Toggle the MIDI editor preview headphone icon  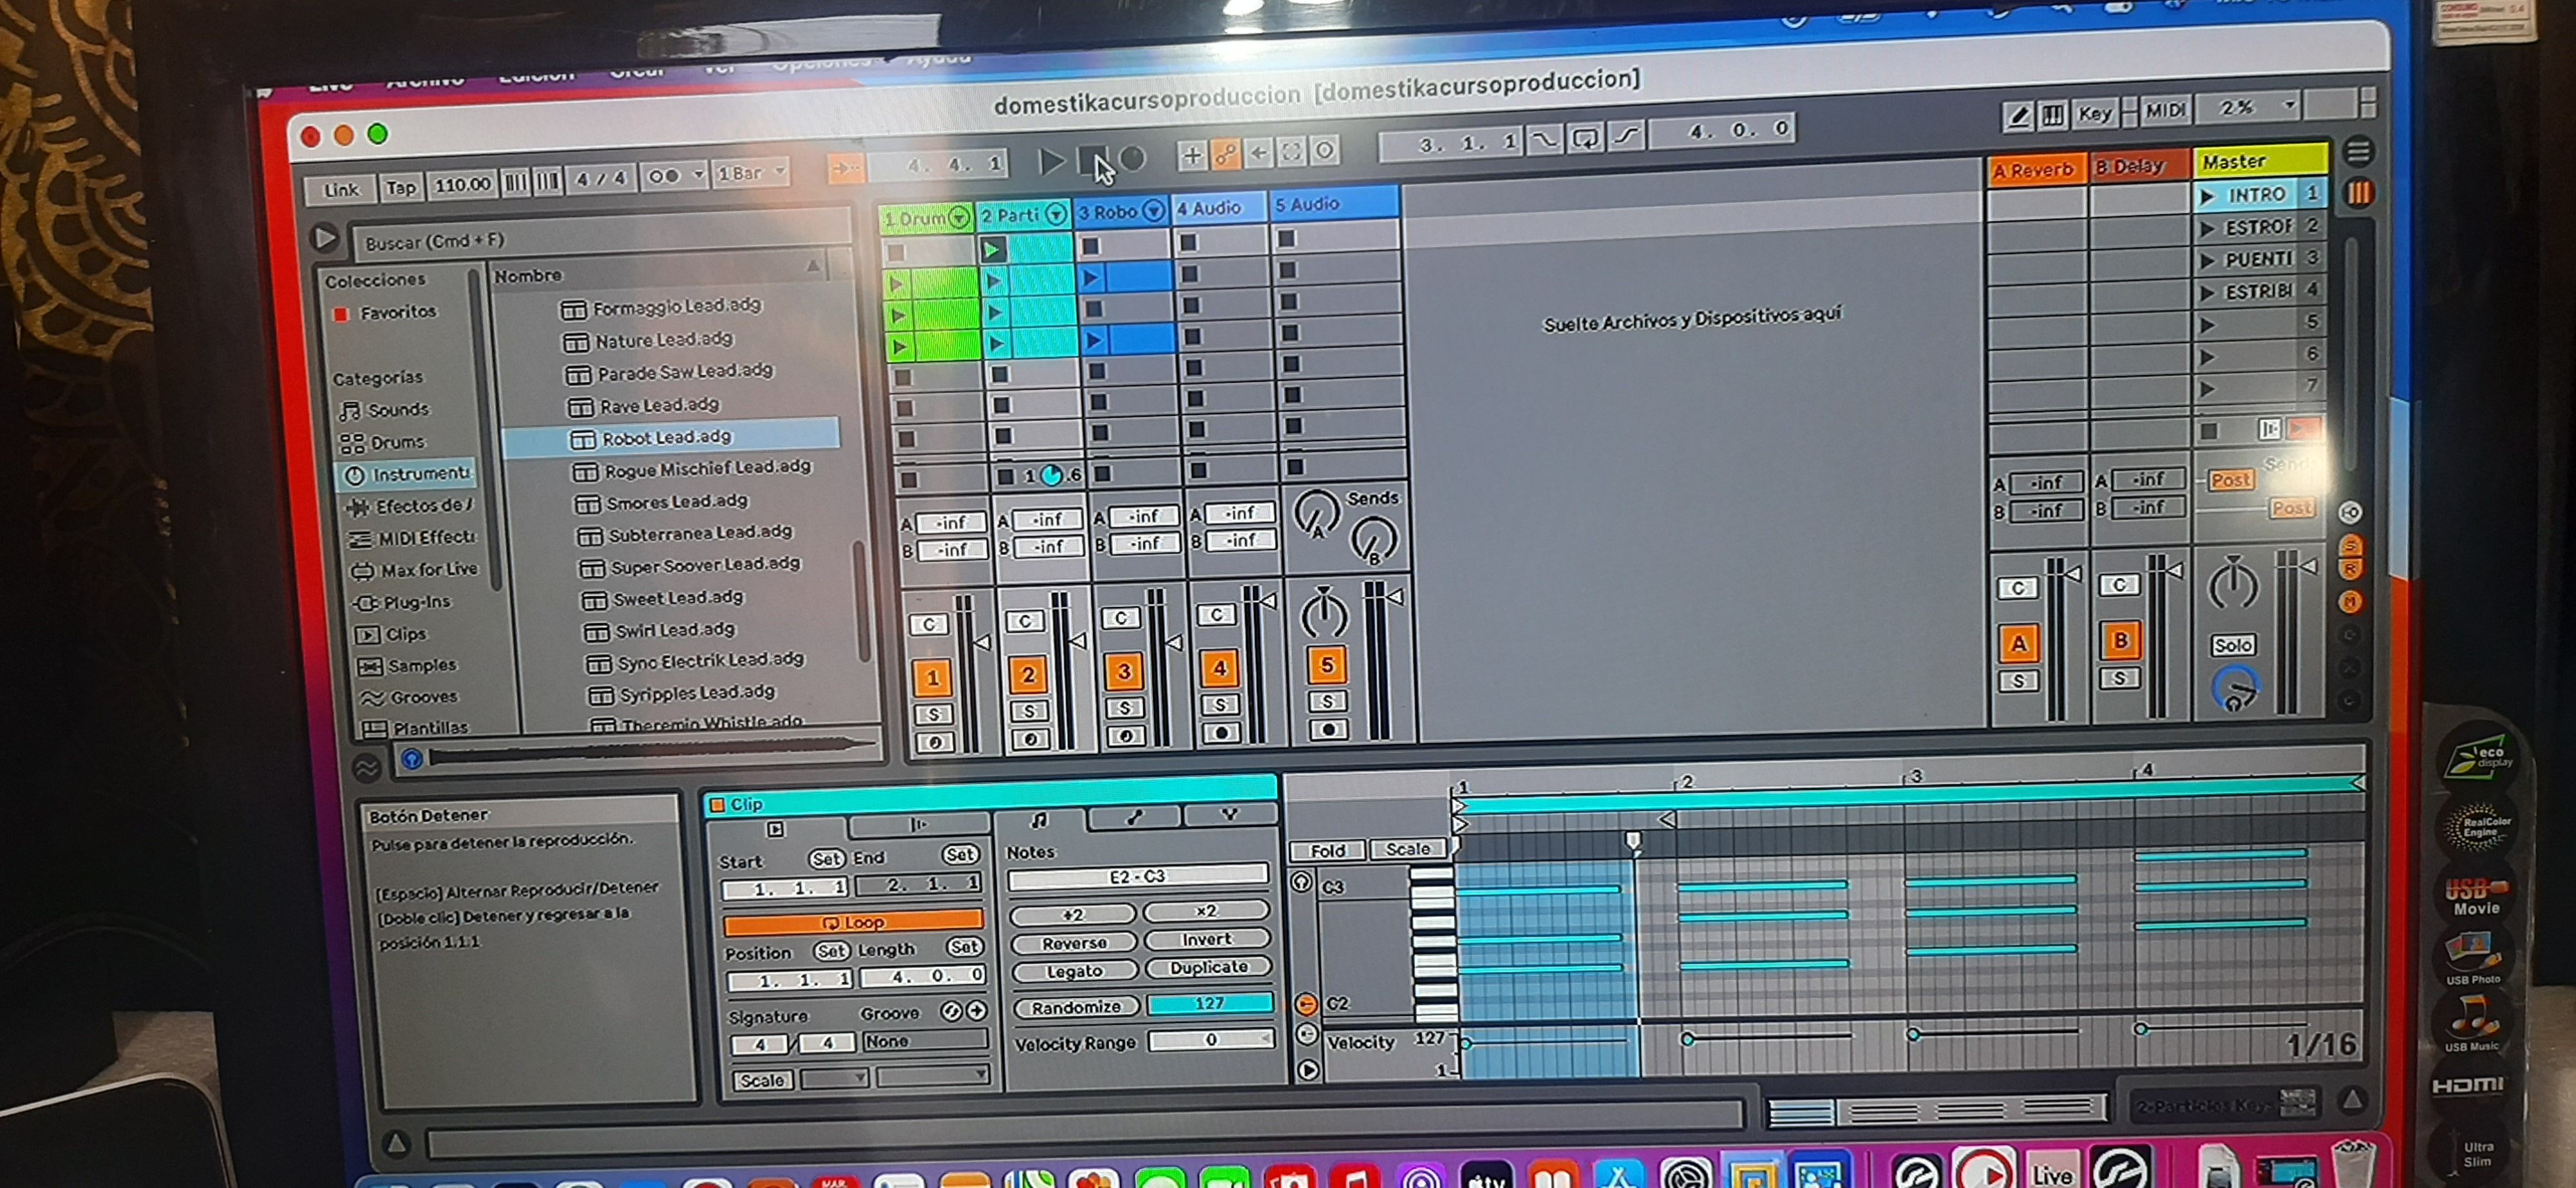(1301, 882)
